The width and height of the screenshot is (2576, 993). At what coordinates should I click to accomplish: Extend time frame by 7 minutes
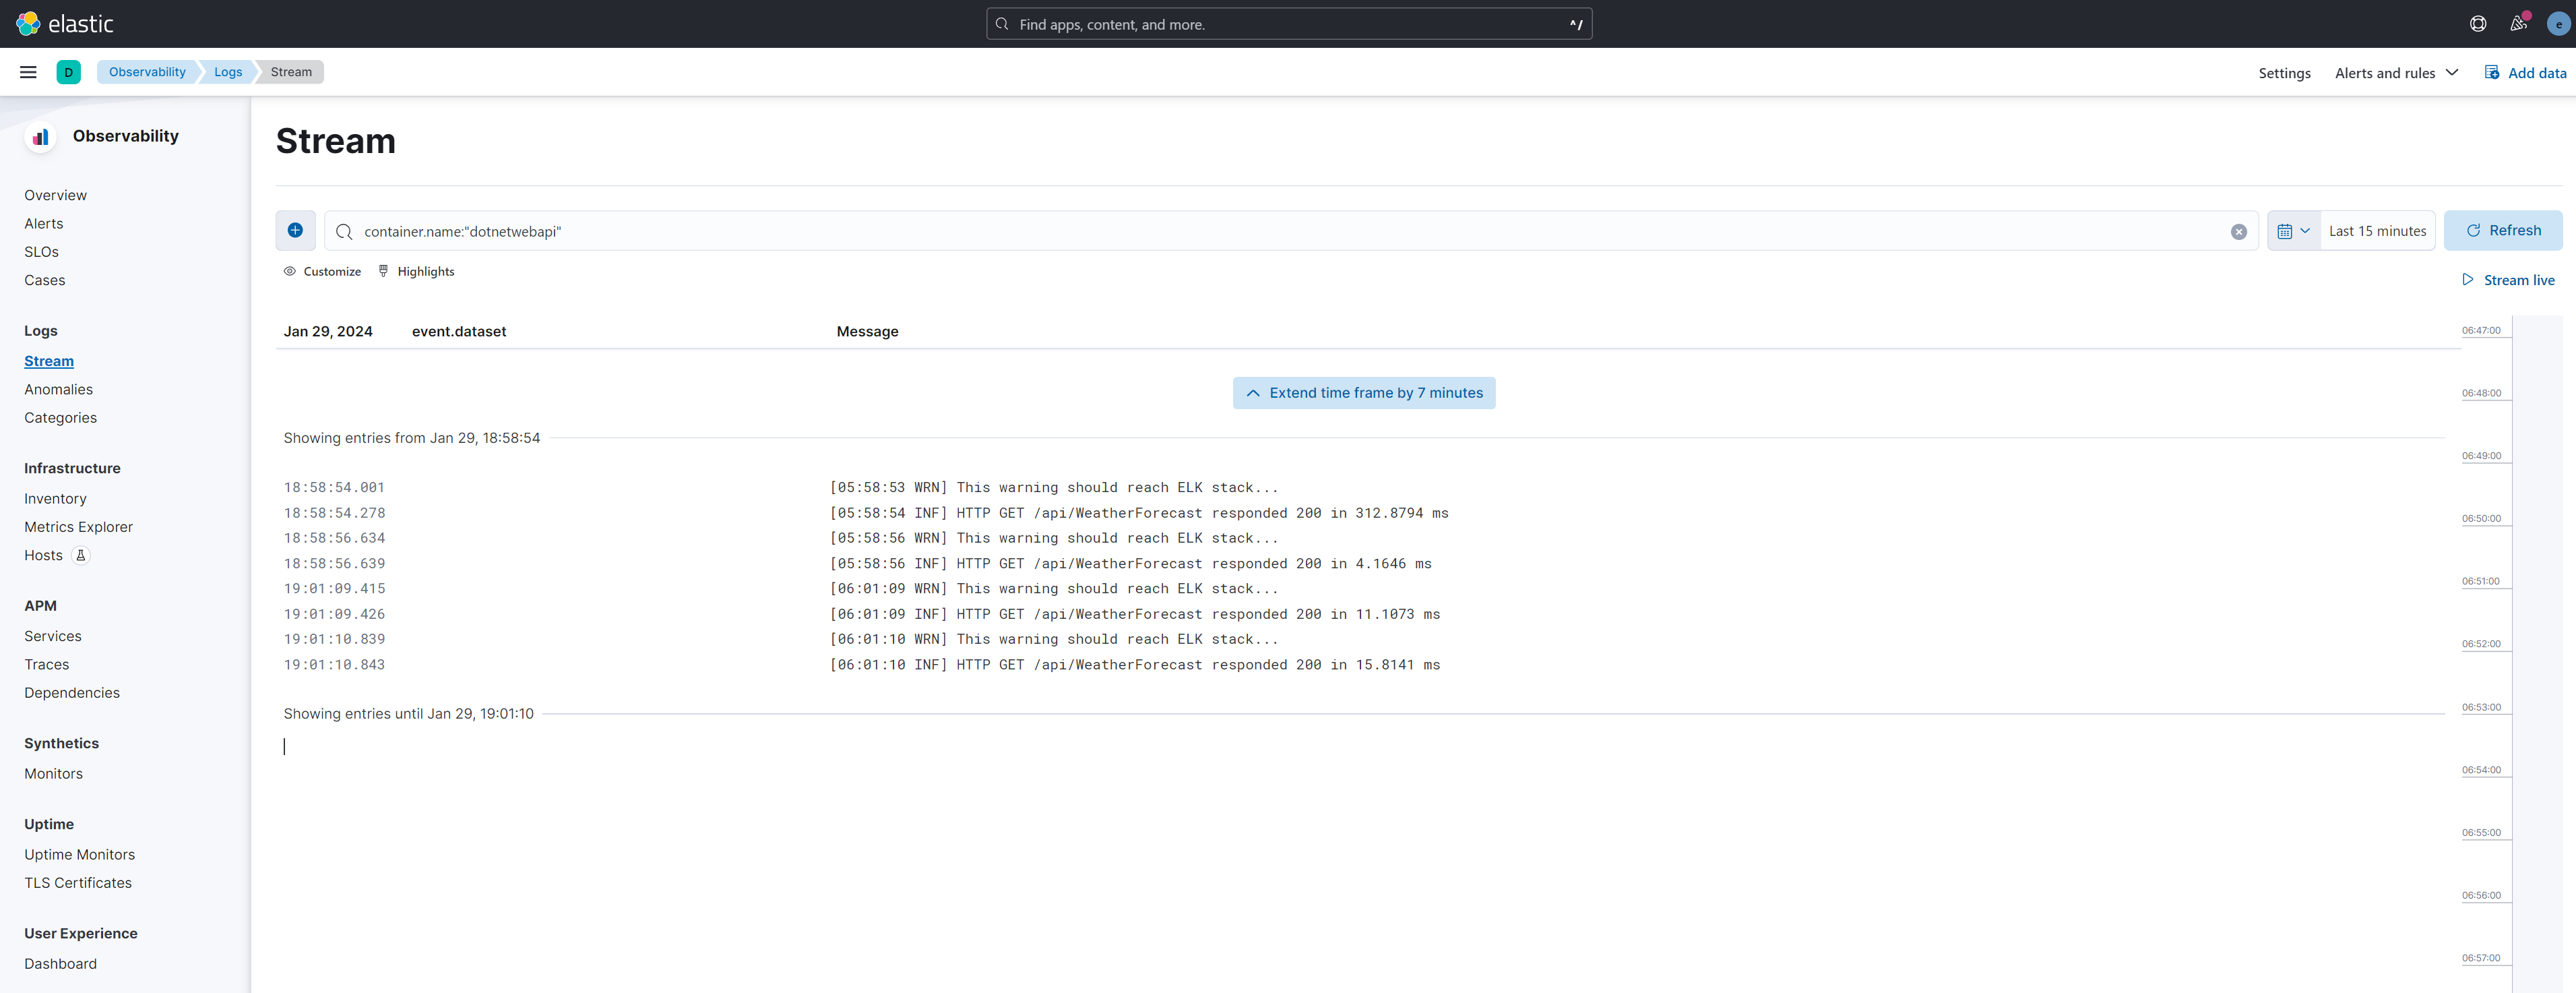tap(1363, 393)
